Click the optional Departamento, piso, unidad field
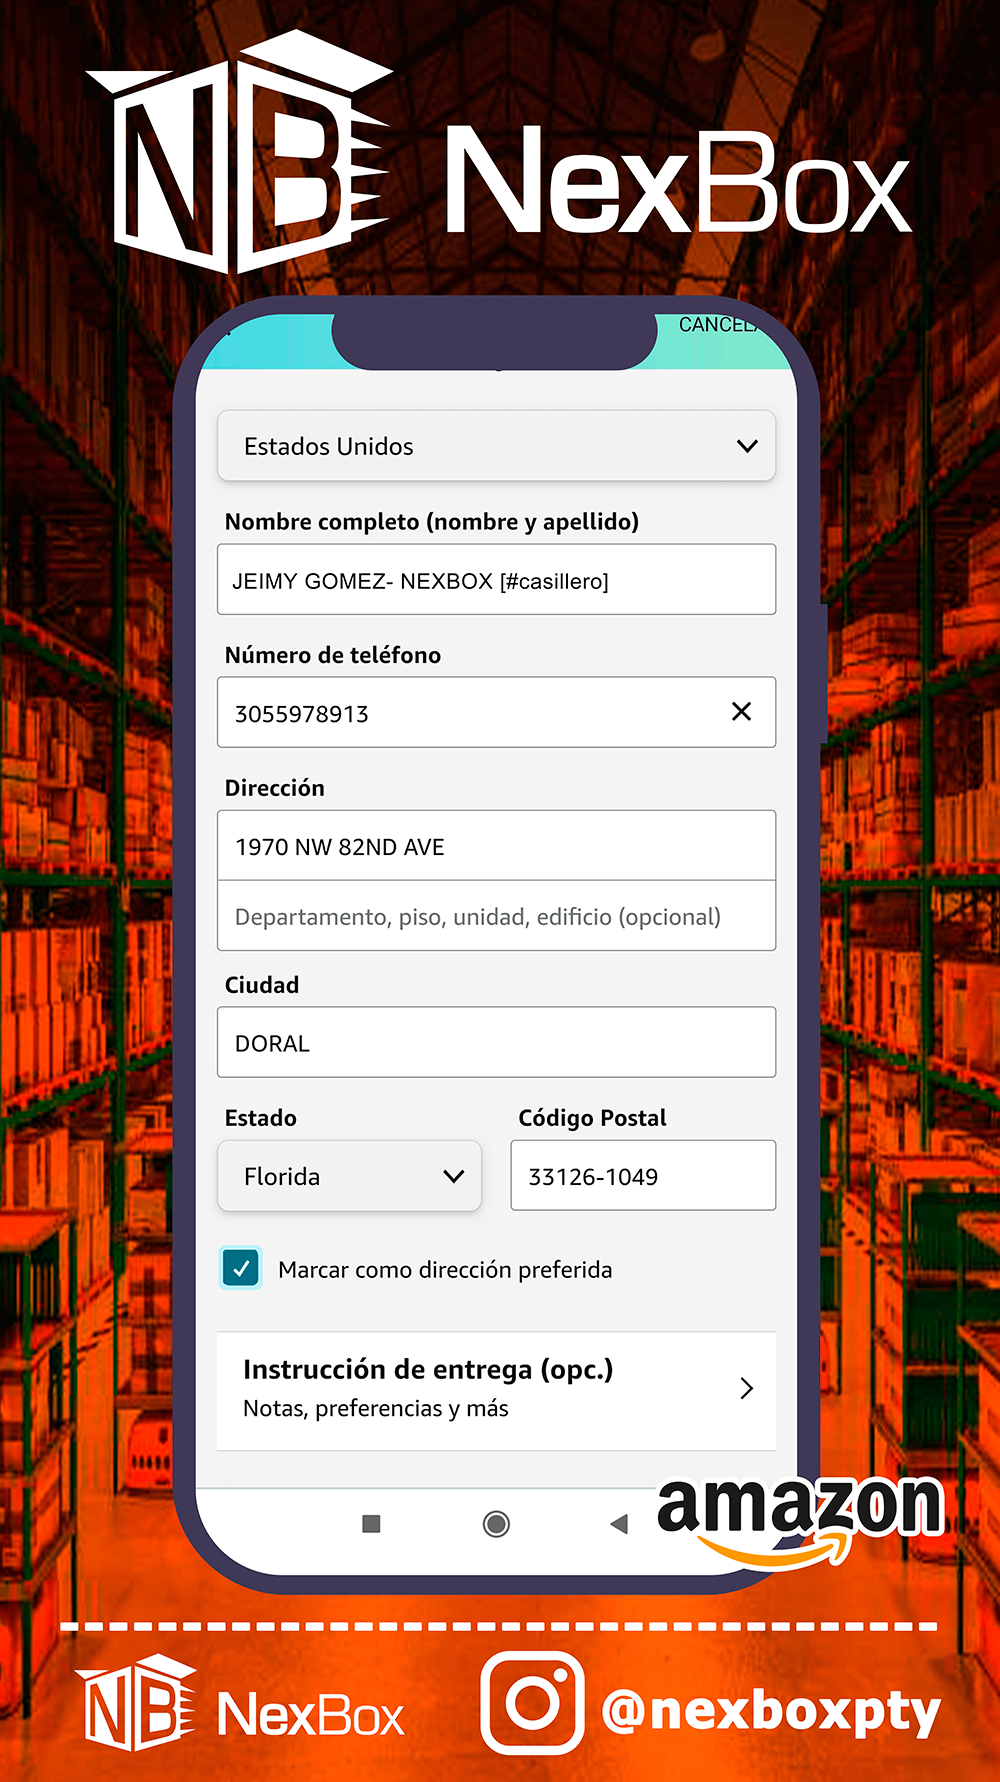The image size is (1000, 1782). [x=496, y=916]
